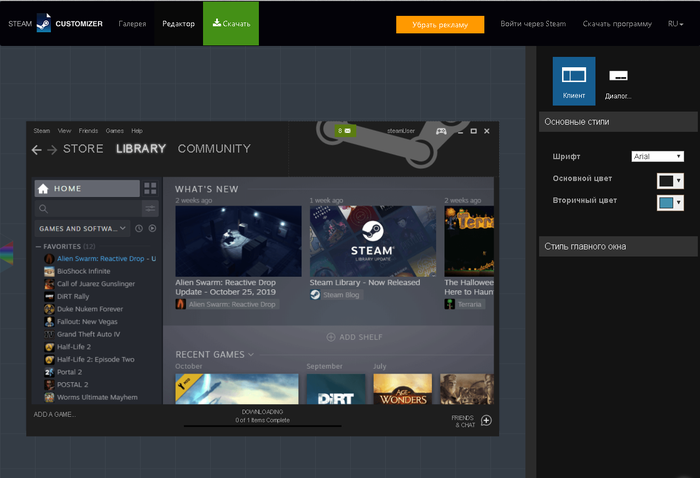The height and width of the screenshot is (478, 700).
Task: Select POSTAL 2 in the favorites list
Action: (x=72, y=385)
